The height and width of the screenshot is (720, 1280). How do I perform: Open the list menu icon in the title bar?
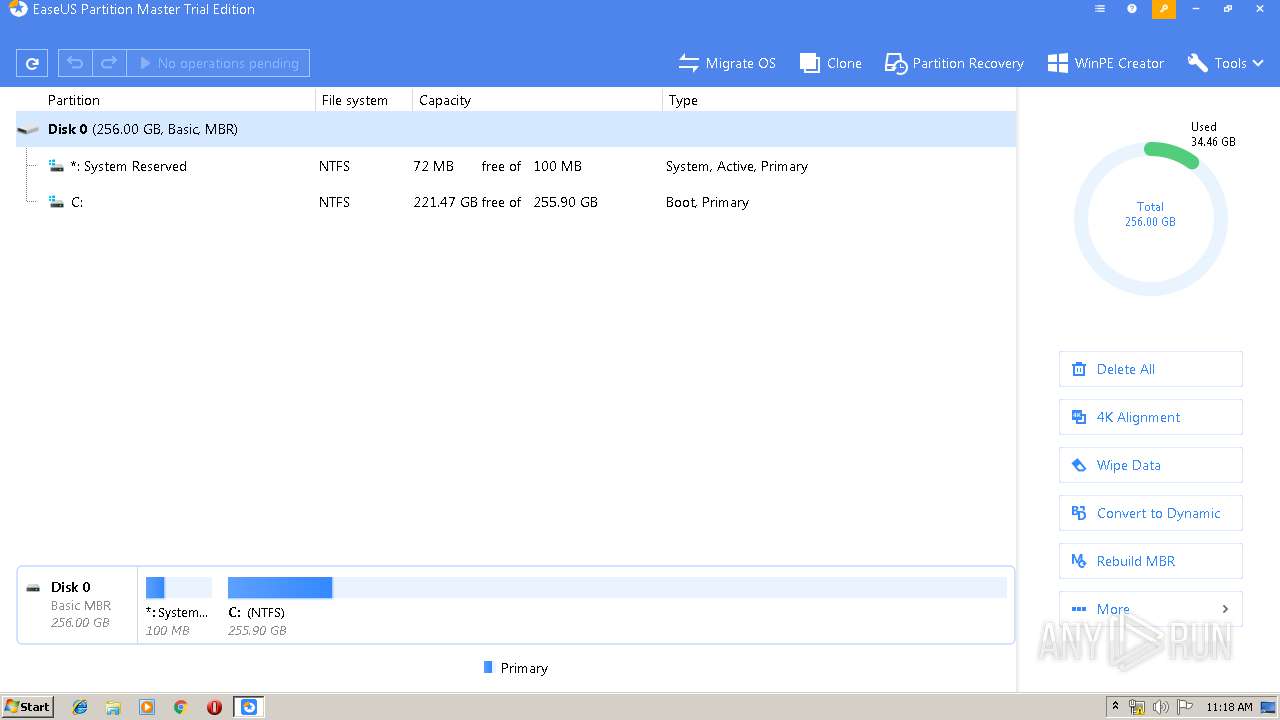tap(1100, 9)
